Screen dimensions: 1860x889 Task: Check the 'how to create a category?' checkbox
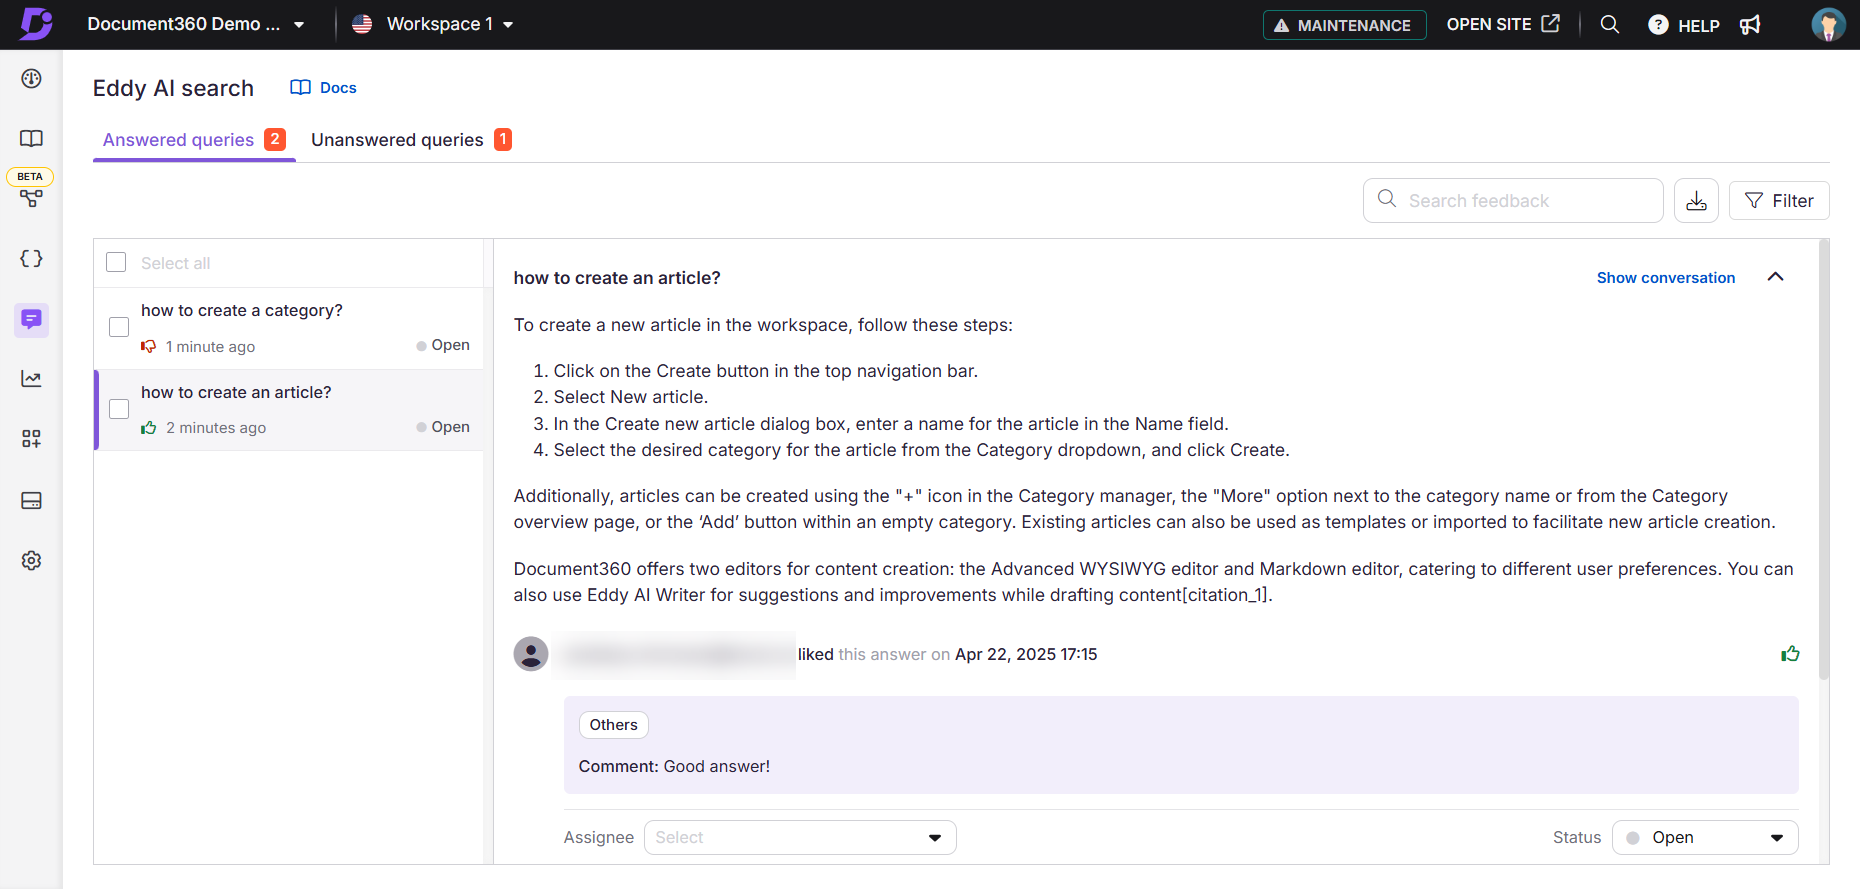pos(119,327)
